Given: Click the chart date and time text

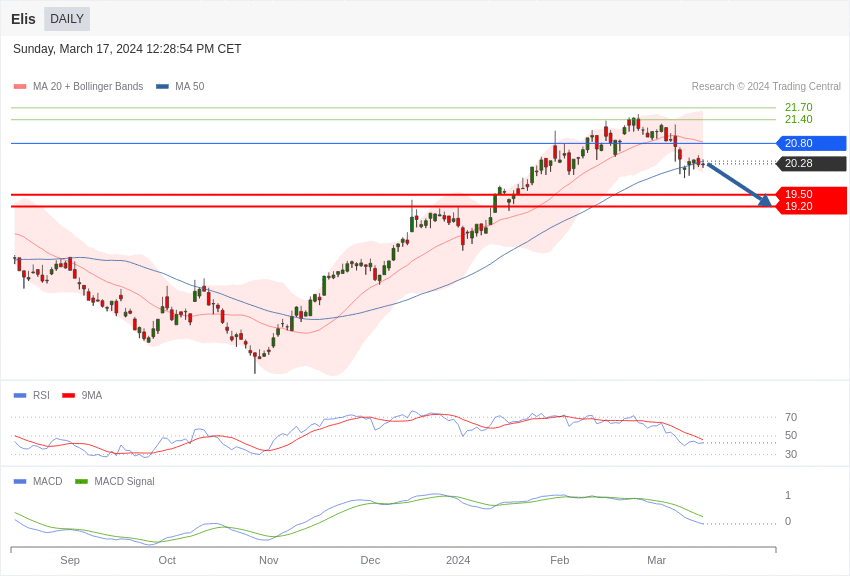Looking at the screenshot, I should 127,49.
